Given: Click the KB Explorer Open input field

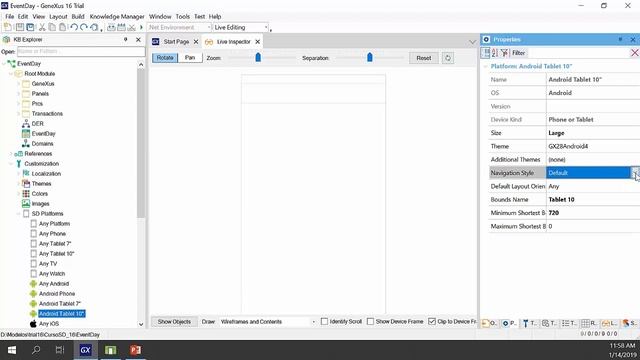Looking at the screenshot, I should pos(81,51).
